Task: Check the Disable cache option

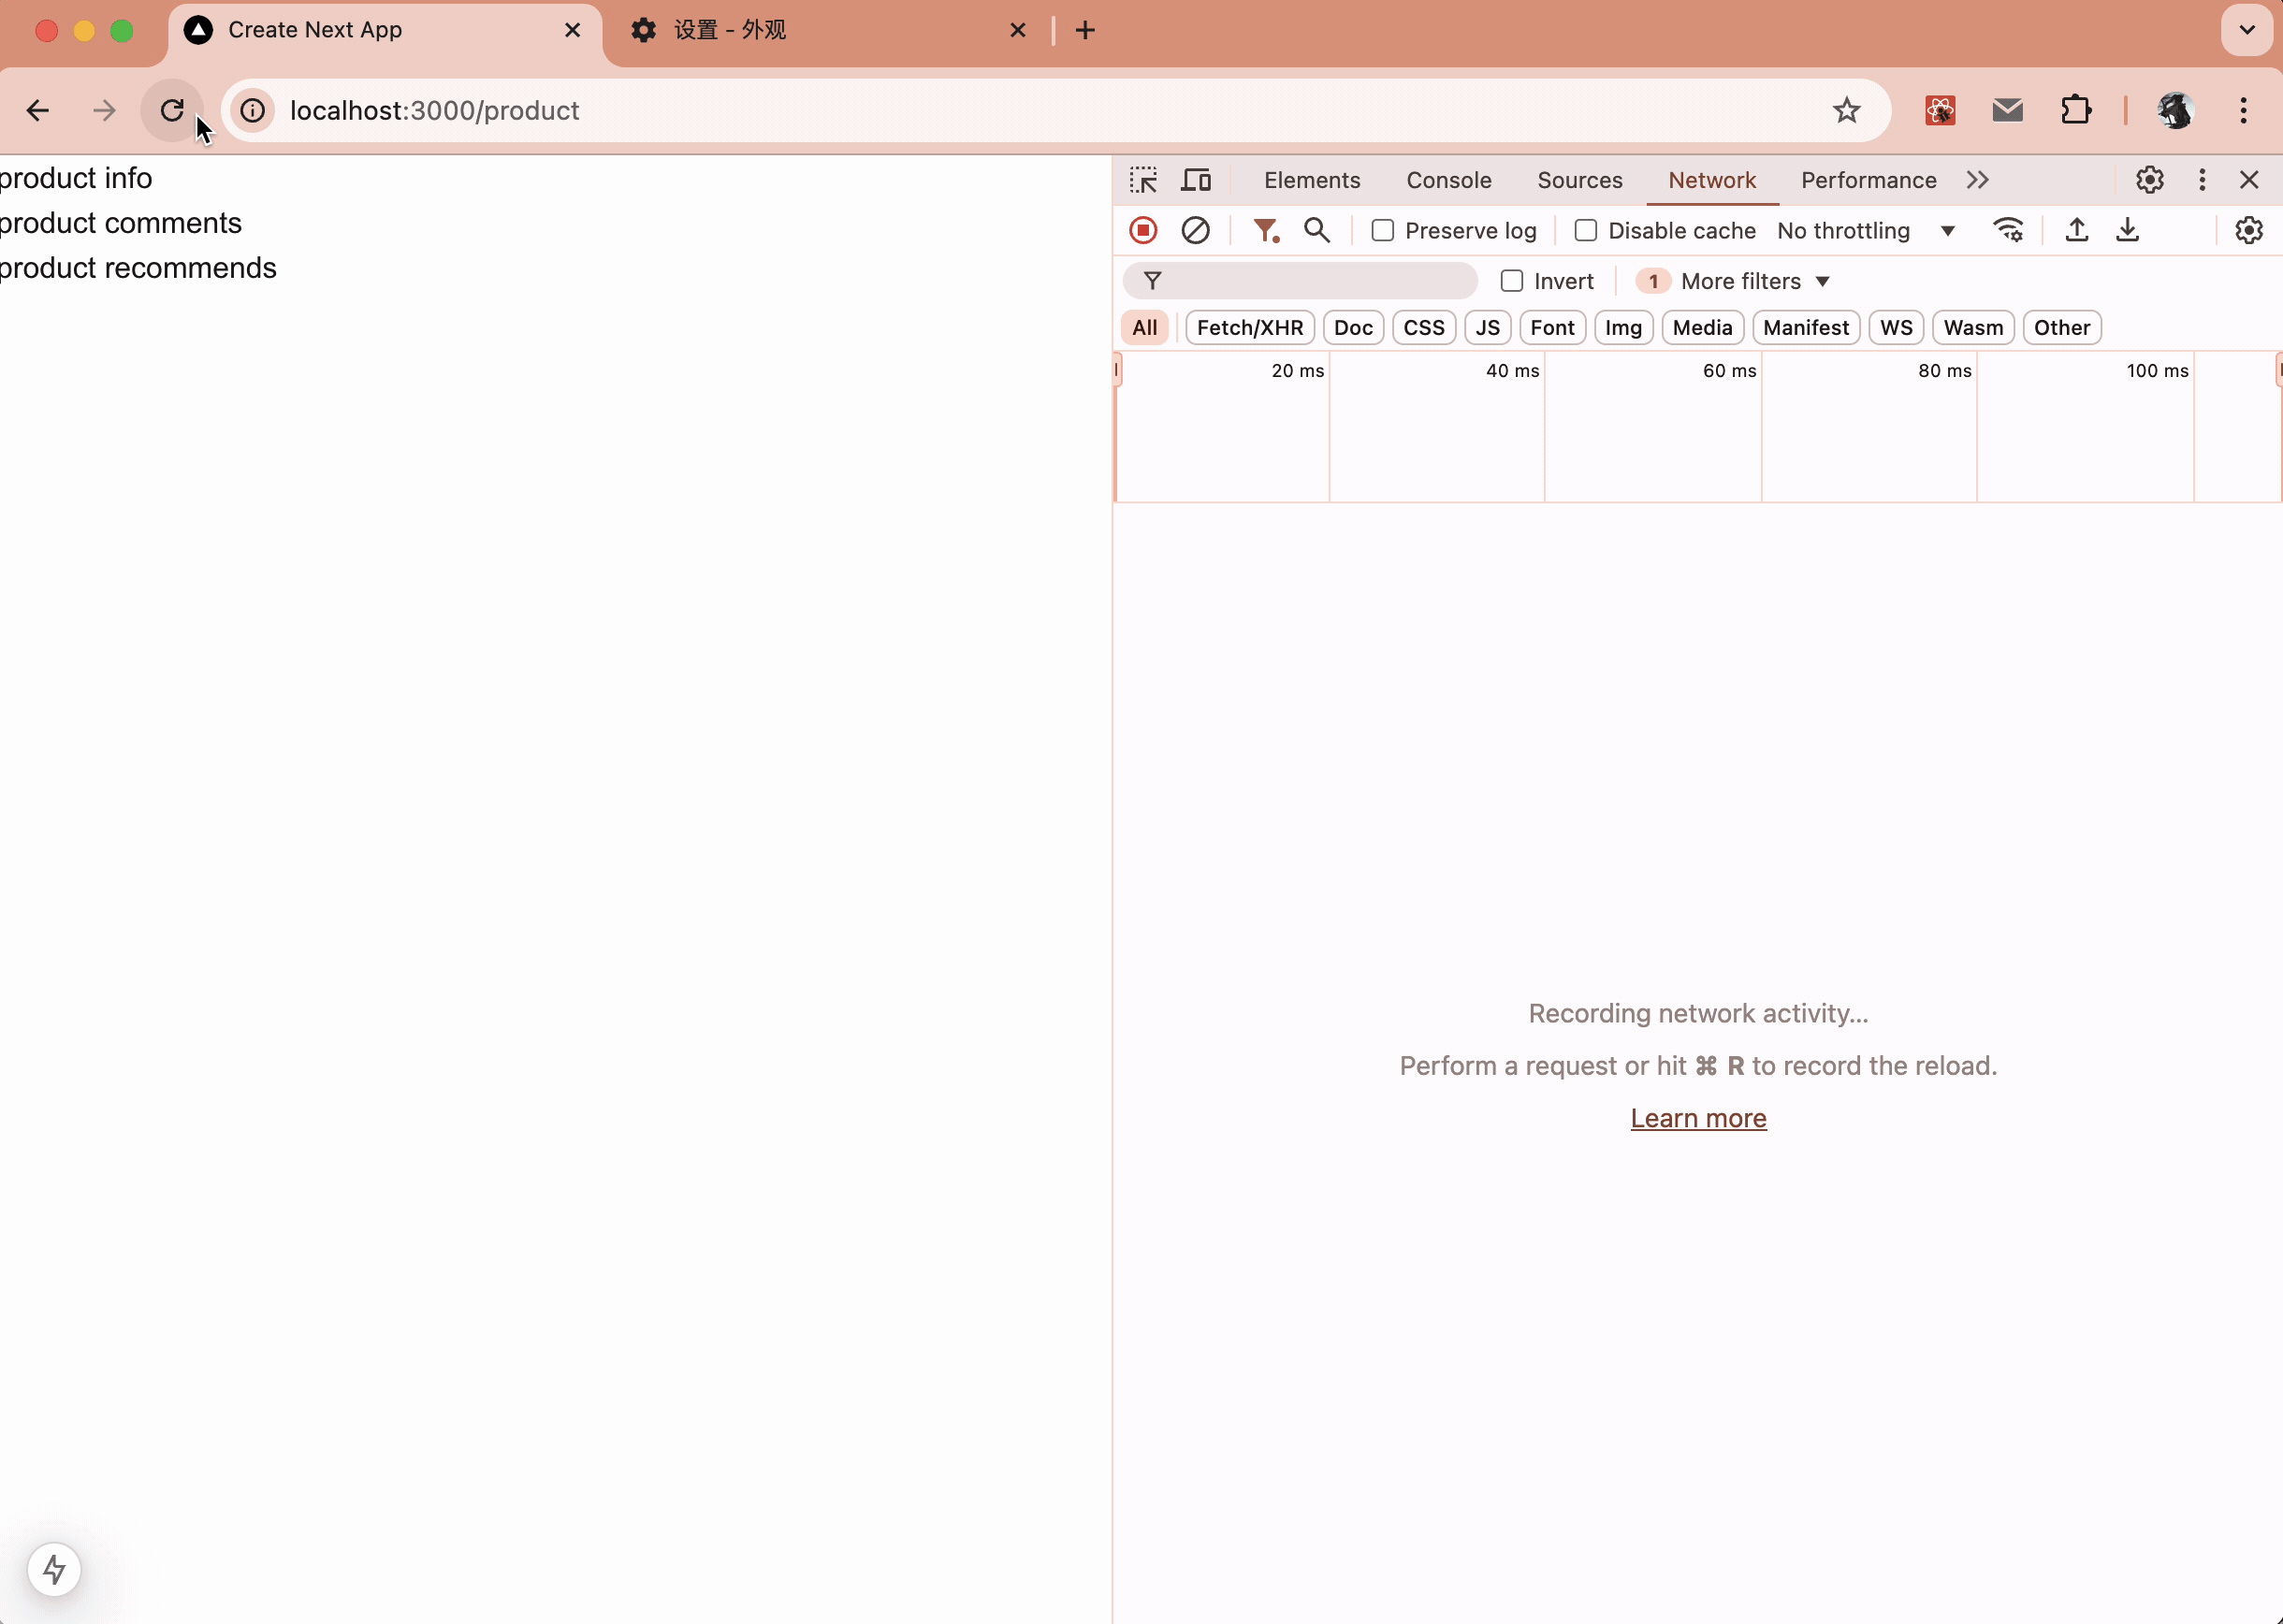Action: coord(1585,230)
